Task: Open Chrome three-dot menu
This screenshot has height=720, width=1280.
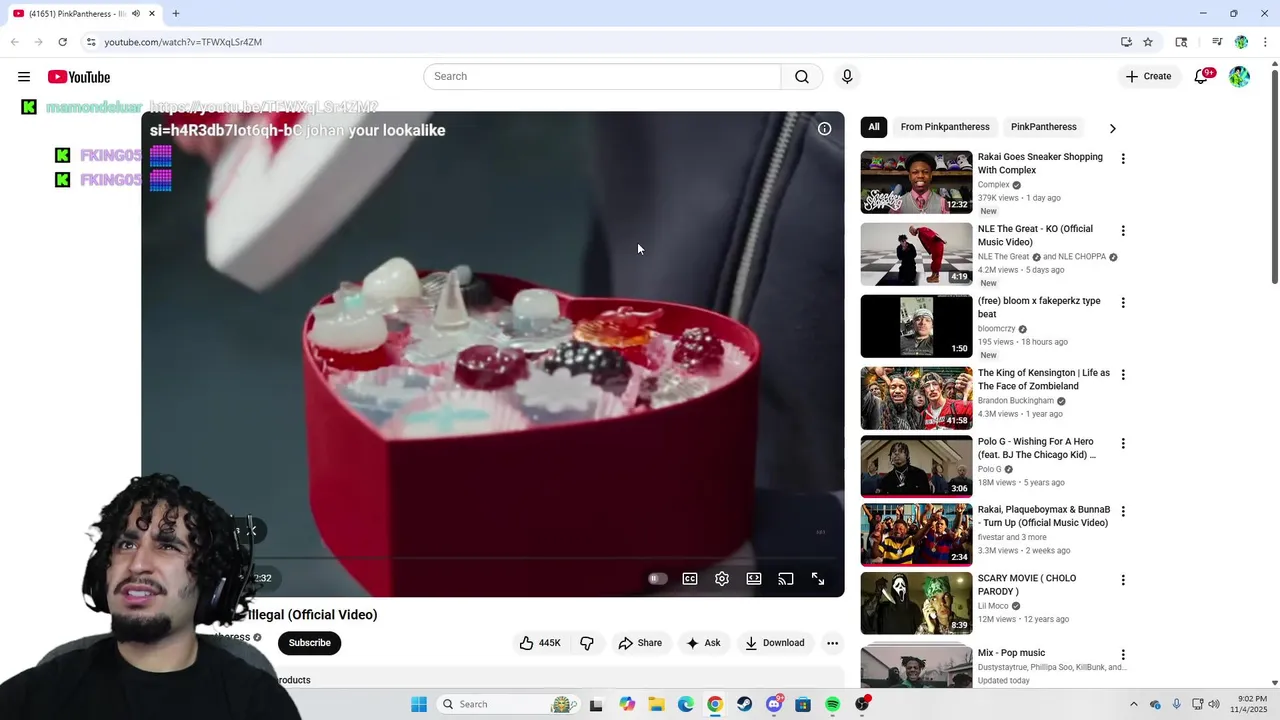Action: point(1265,42)
